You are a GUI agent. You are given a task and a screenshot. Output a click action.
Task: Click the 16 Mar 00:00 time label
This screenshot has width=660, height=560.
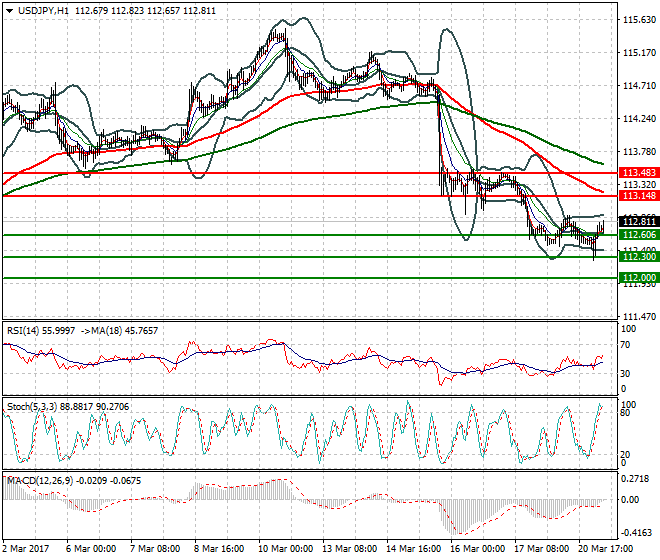pyautogui.click(x=477, y=549)
